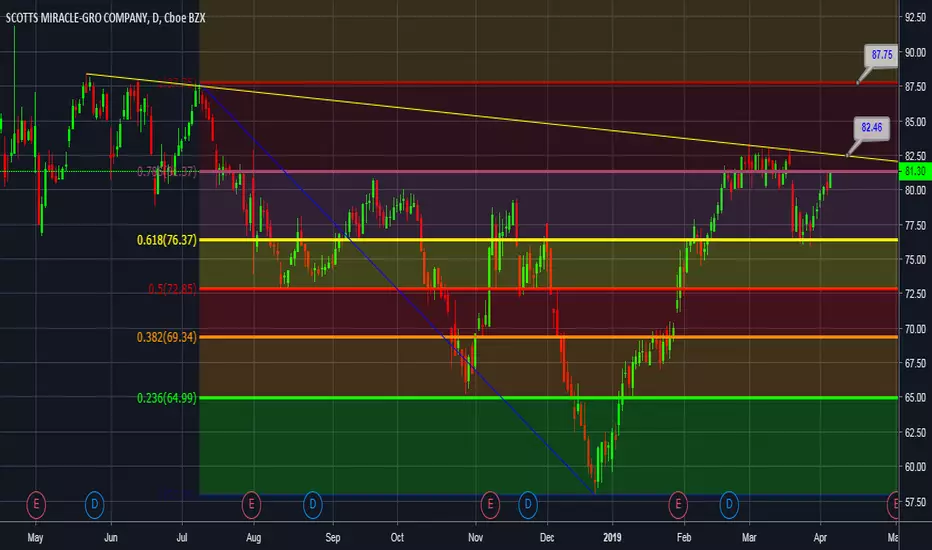The width and height of the screenshot is (932, 550).
Task: Click the Feb label on the time axis
Action: [x=684, y=538]
